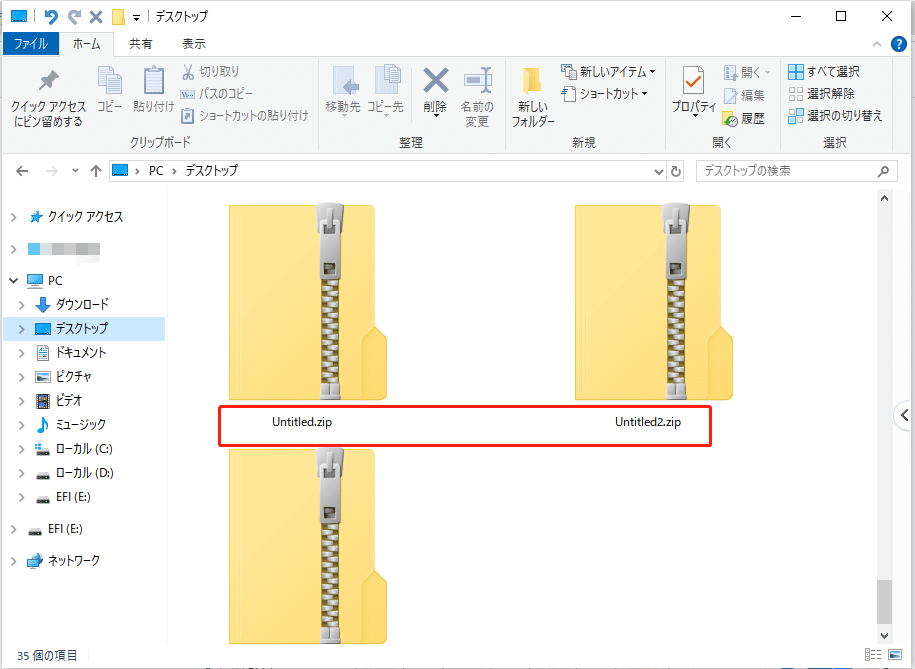Screen dimensions: 915x669
Task: Open the address bar history dropdown
Action: [x=658, y=171]
